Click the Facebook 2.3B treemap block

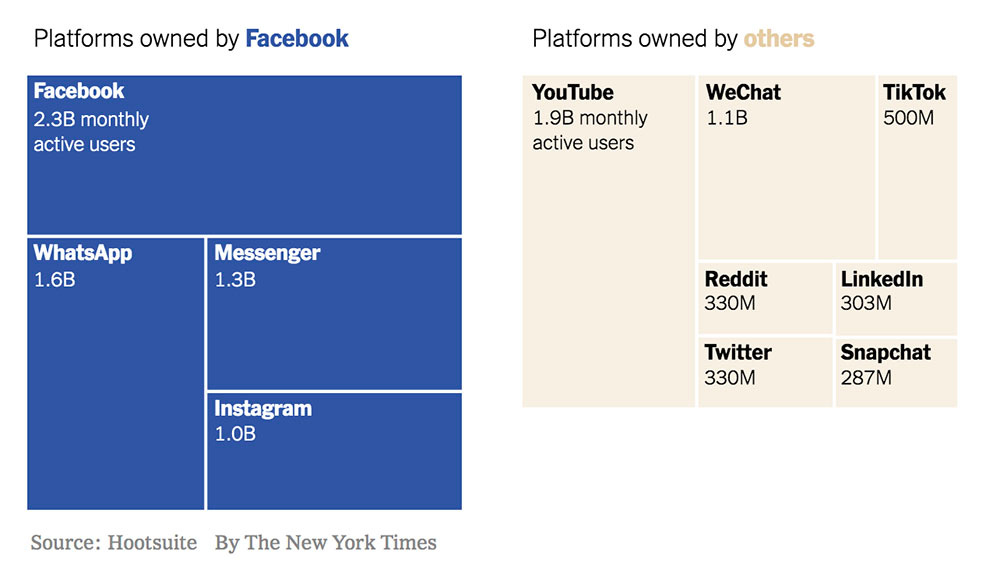(x=244, y=155)
